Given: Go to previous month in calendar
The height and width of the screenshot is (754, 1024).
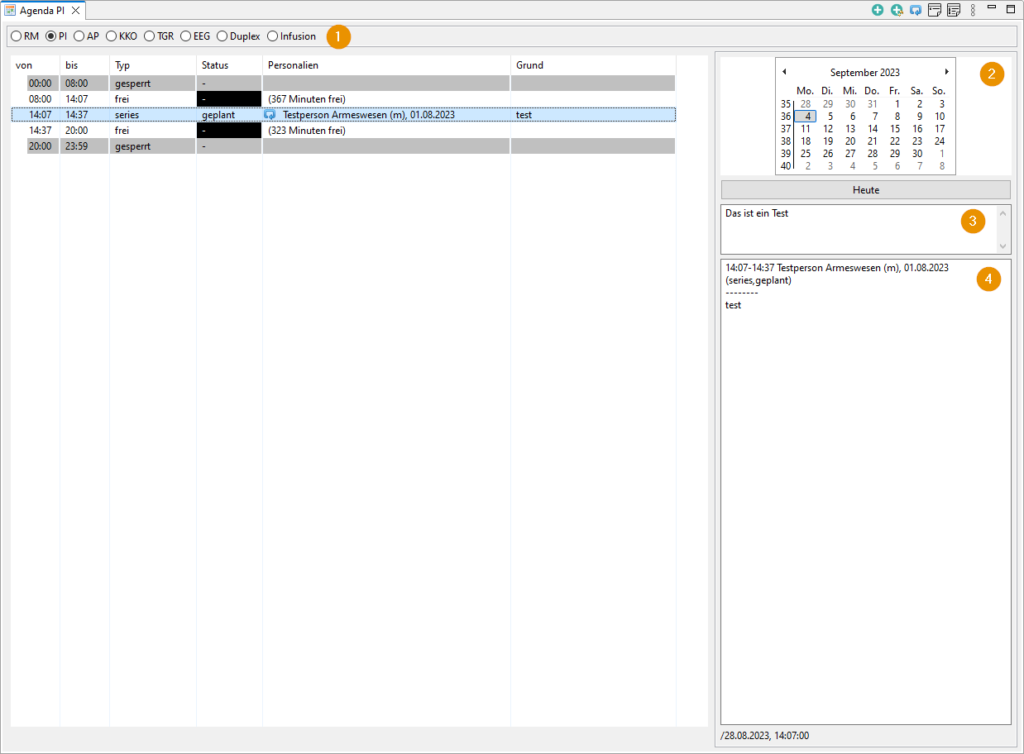Looking at the screenshot, I should click(x=785, y=72).
